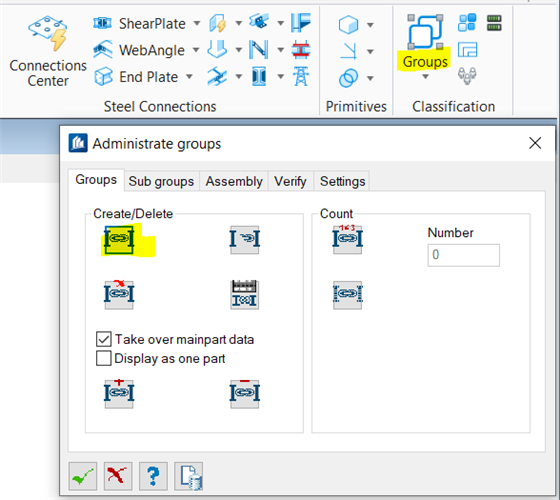Click the delete group icon with red X

119,295
